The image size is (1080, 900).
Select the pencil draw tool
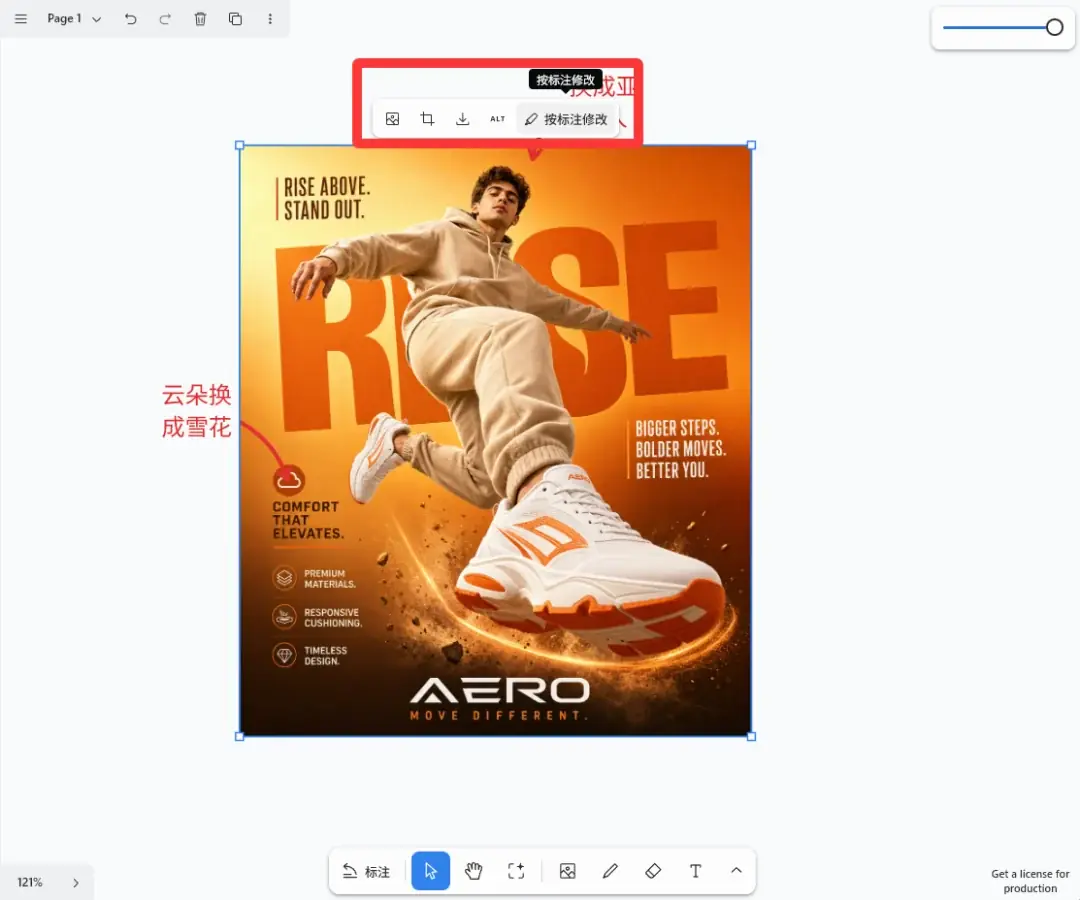click(x=610, y=871)
